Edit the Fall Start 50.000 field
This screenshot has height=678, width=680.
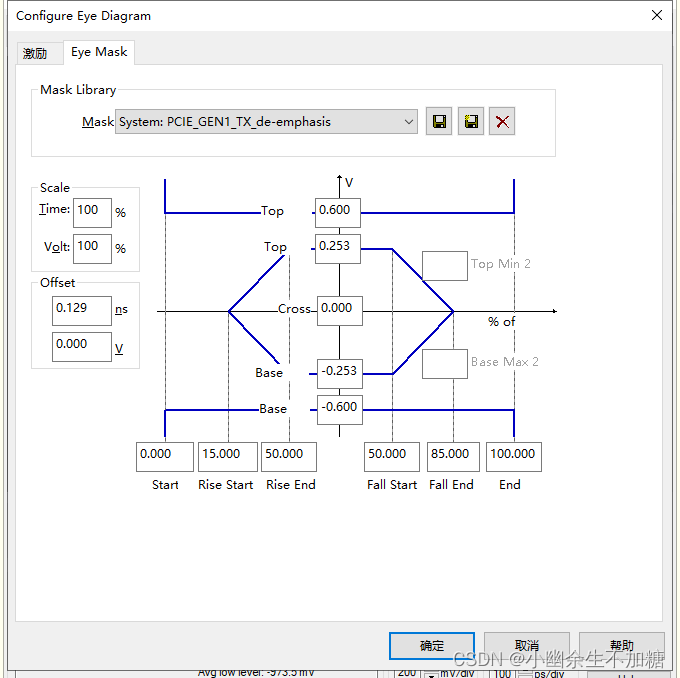[x=392, y=457]
